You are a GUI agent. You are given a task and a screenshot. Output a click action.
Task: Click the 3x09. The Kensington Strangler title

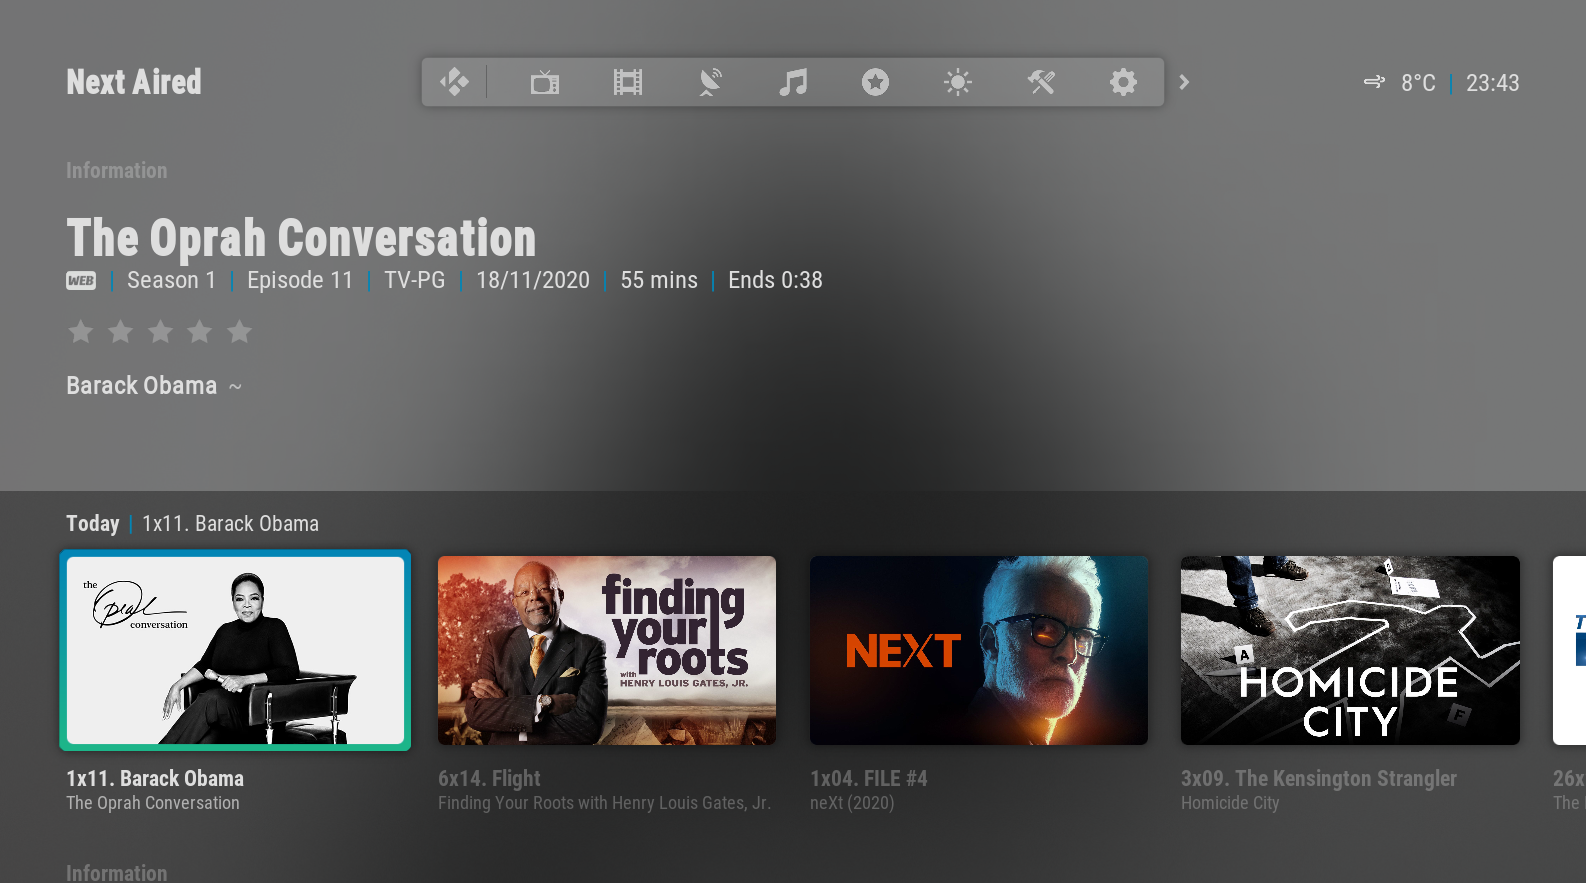[1319, 778]
